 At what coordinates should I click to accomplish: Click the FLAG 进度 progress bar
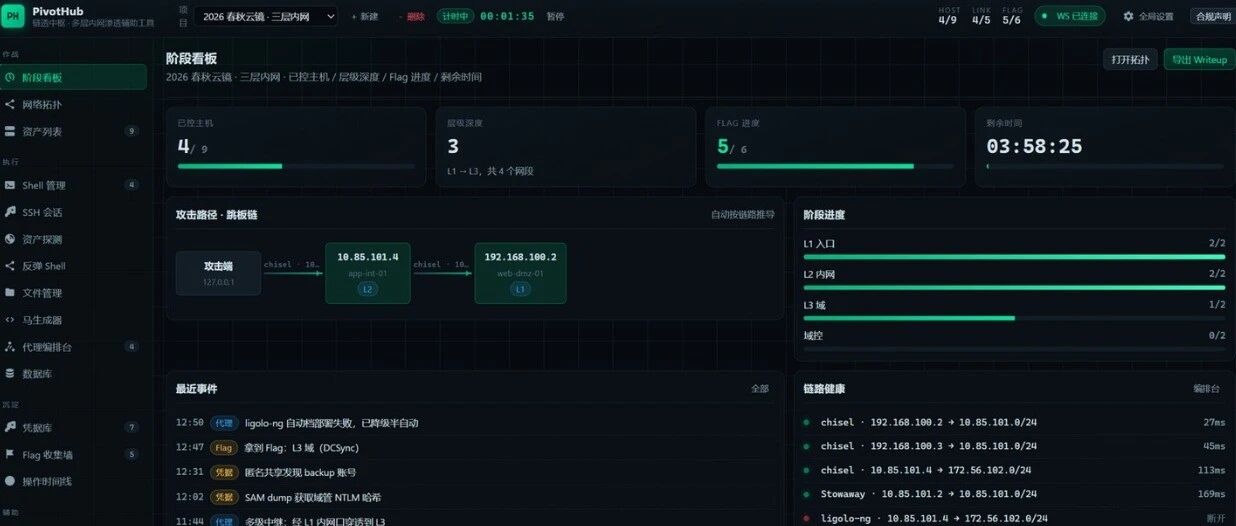[x=836, y=166]
